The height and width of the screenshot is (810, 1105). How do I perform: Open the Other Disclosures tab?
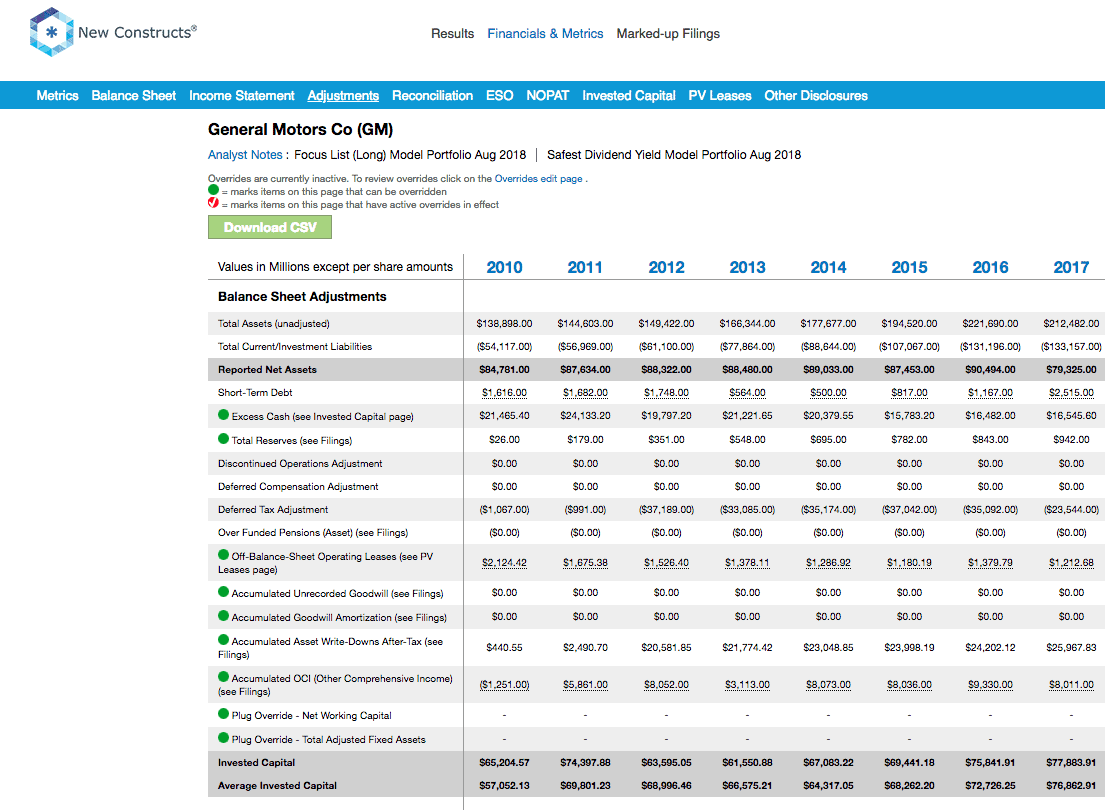pos(816,96)
